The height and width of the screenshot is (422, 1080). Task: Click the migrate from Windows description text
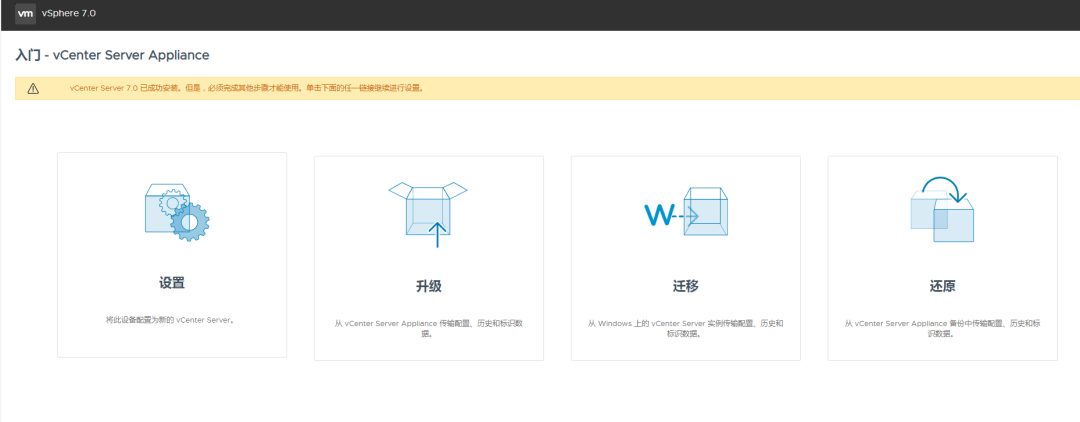[685, 328]
